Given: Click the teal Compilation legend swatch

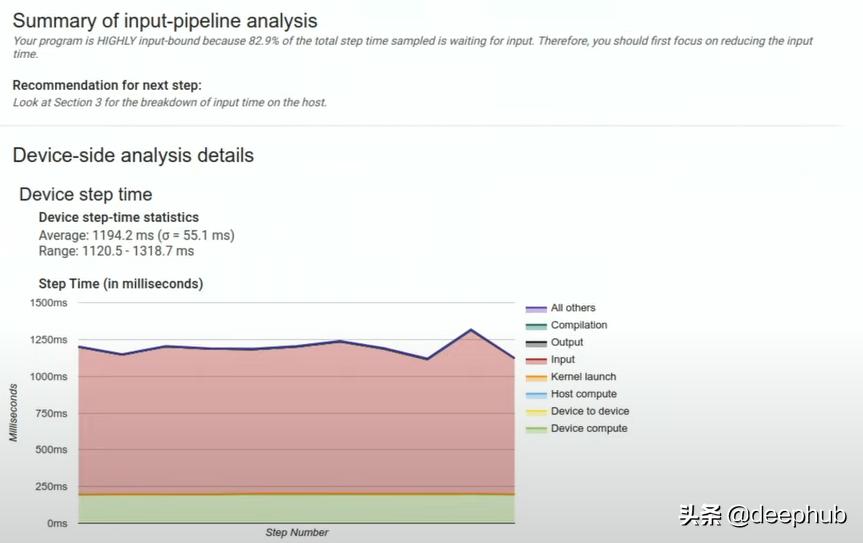Looking at the screenshot, I should pyautogui.click(x=535, y=326).
